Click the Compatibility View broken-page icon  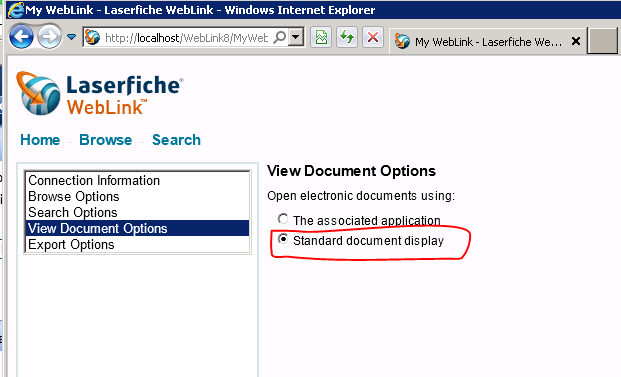click(x=321, y=38)
